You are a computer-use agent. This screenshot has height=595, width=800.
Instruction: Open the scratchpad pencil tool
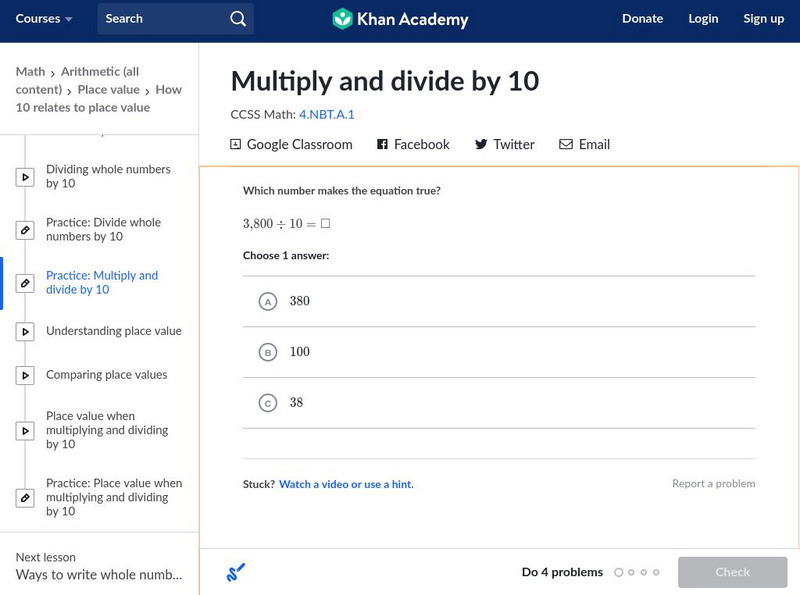236,573
